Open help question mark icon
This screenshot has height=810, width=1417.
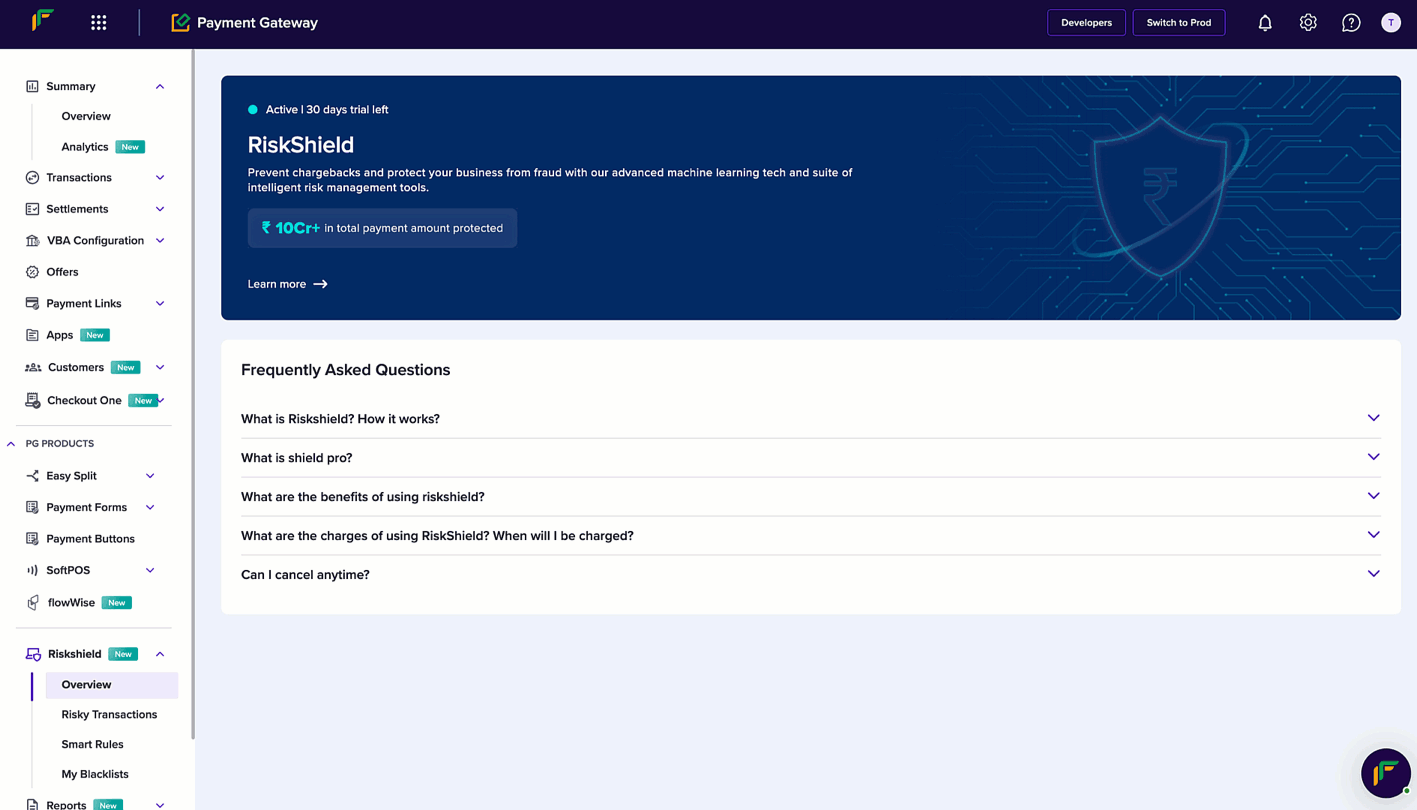click(x=1351, y=22)
